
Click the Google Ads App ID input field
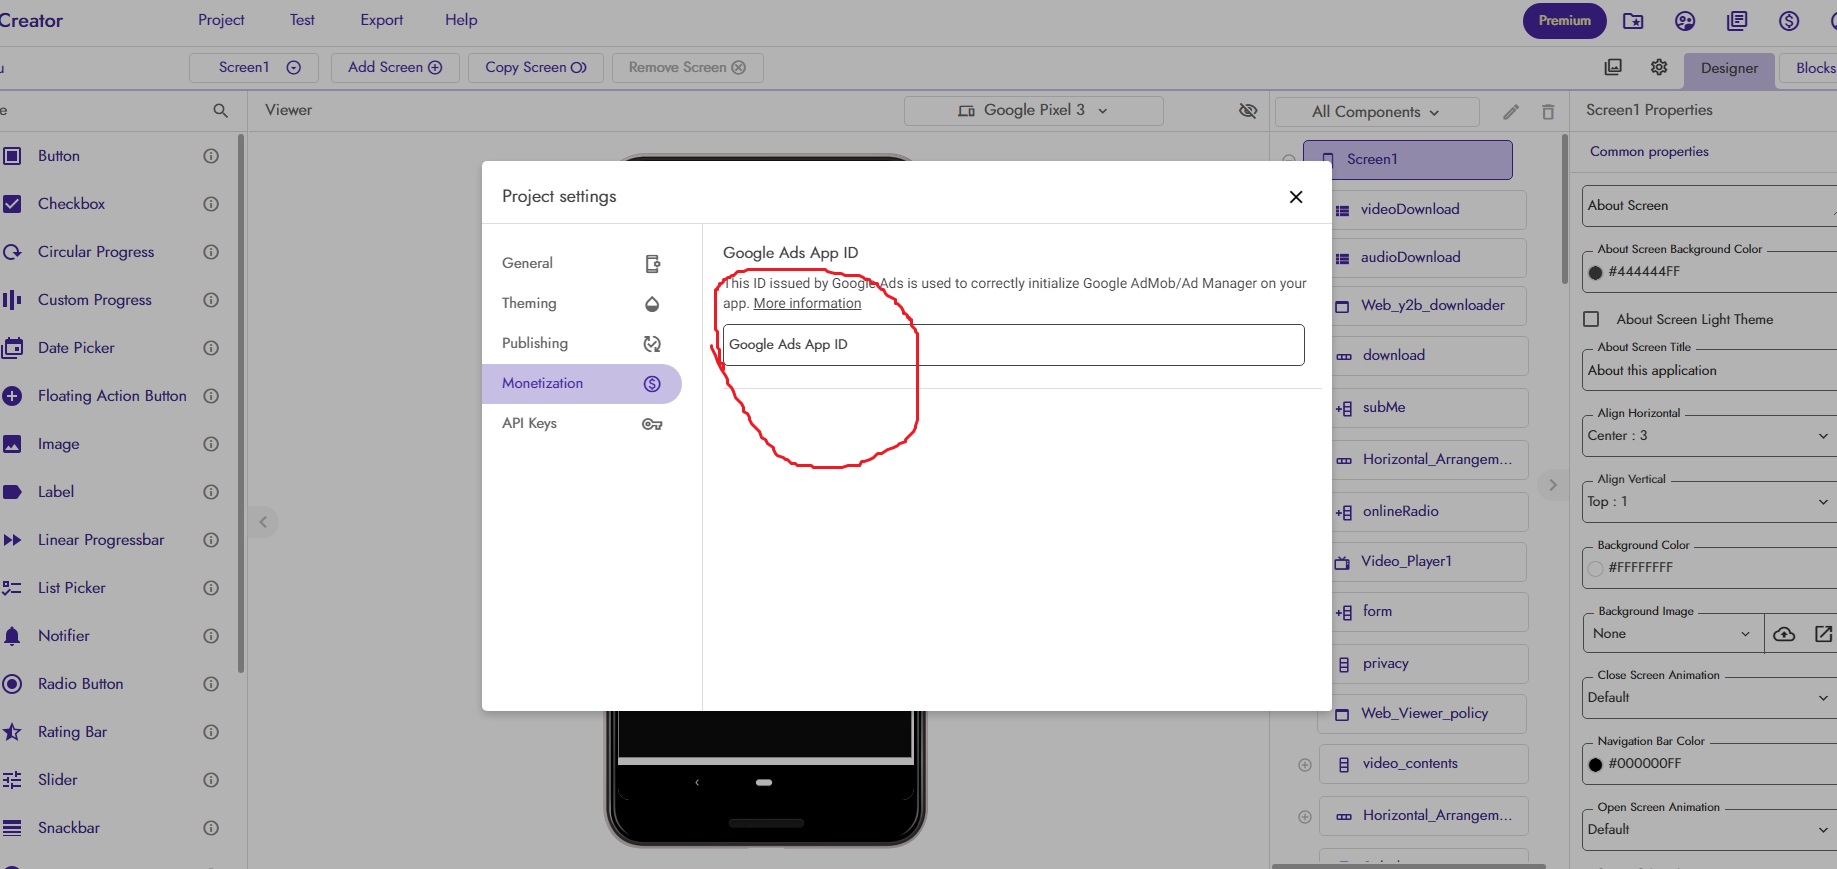1013,345
